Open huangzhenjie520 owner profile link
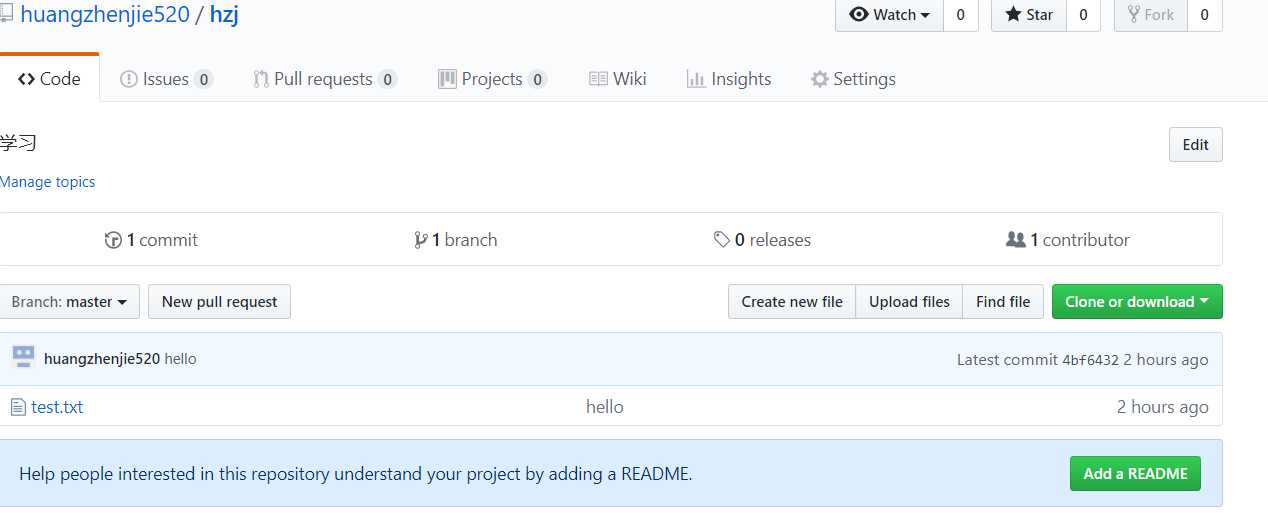1268x513 pixels. tap(105, 15)
